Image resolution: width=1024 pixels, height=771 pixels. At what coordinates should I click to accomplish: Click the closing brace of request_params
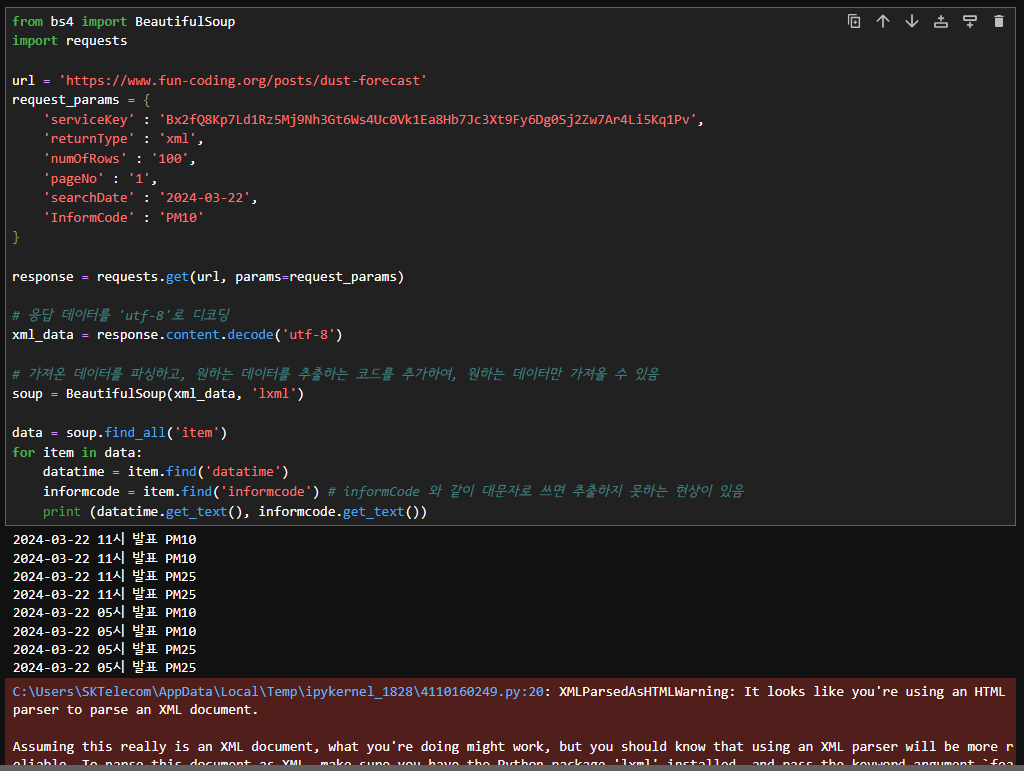coord(16,238)
